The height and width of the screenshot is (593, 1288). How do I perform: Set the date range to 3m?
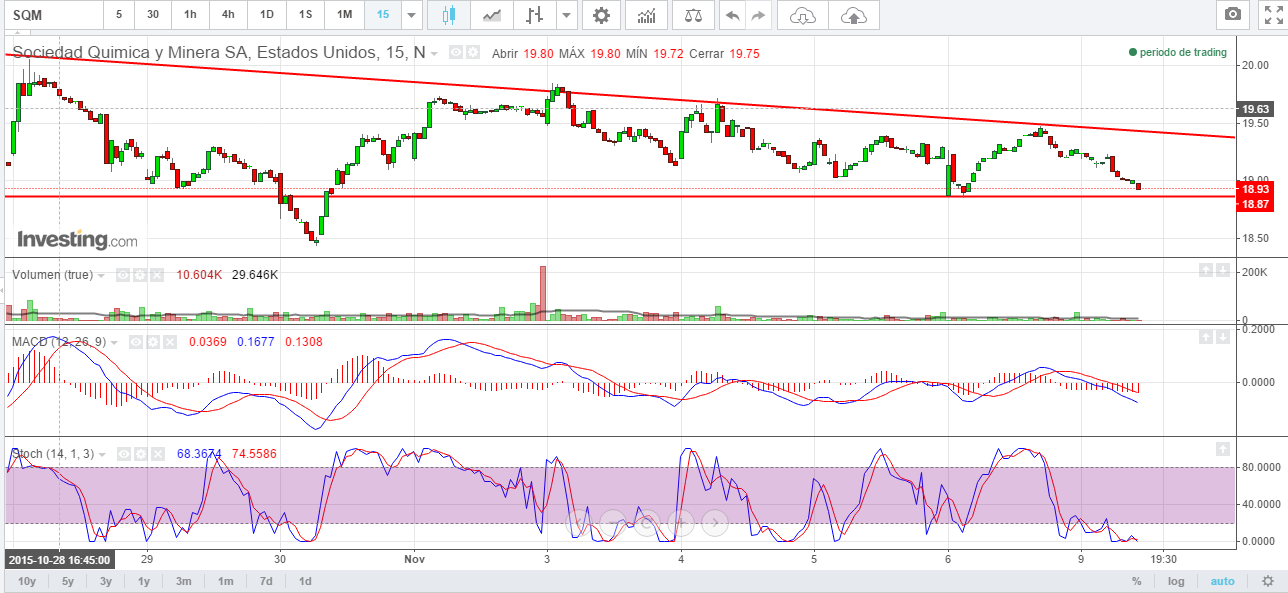click(184, 581)
